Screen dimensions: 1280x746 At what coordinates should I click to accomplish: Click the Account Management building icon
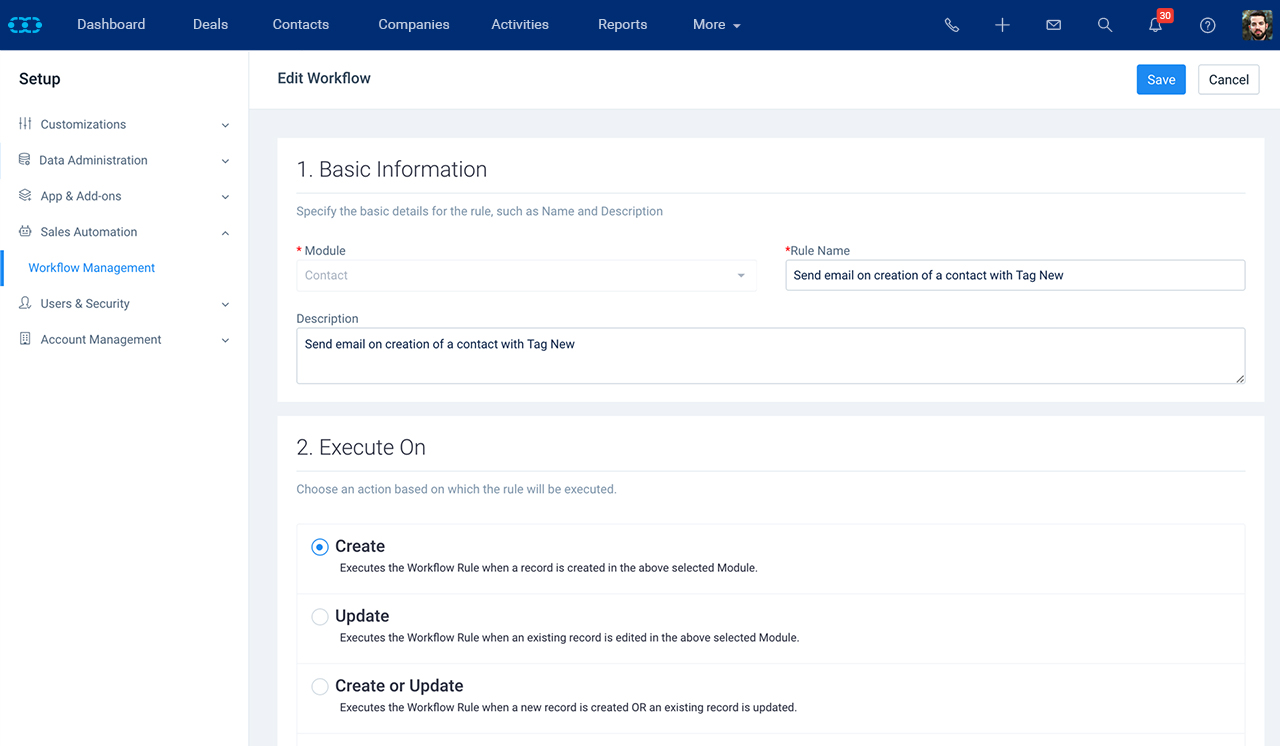click(x=25, y=340)
